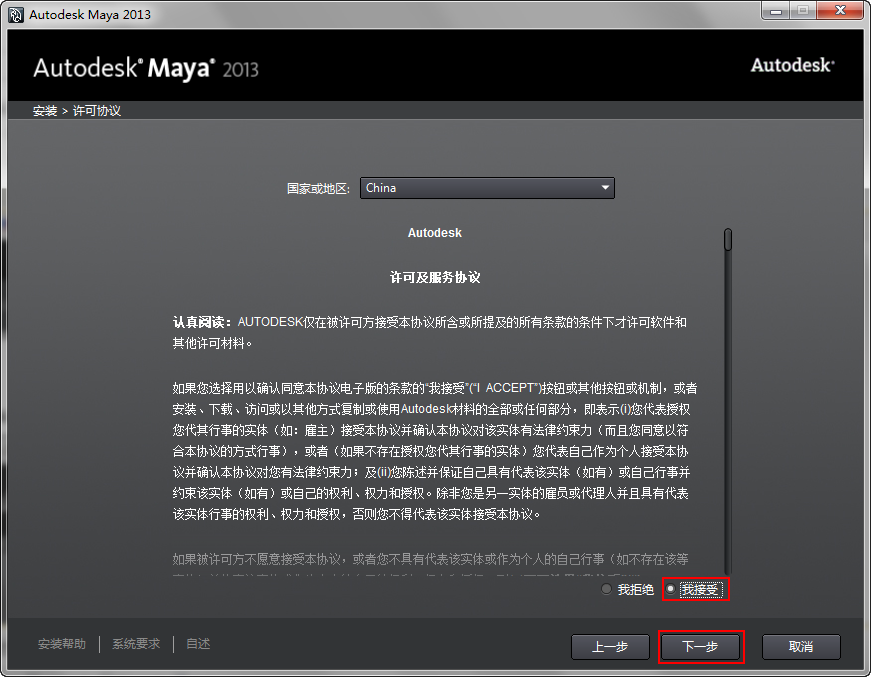
Task: Click the 许可及服务协议 heading in the agreement
Action: click(435, 277)
